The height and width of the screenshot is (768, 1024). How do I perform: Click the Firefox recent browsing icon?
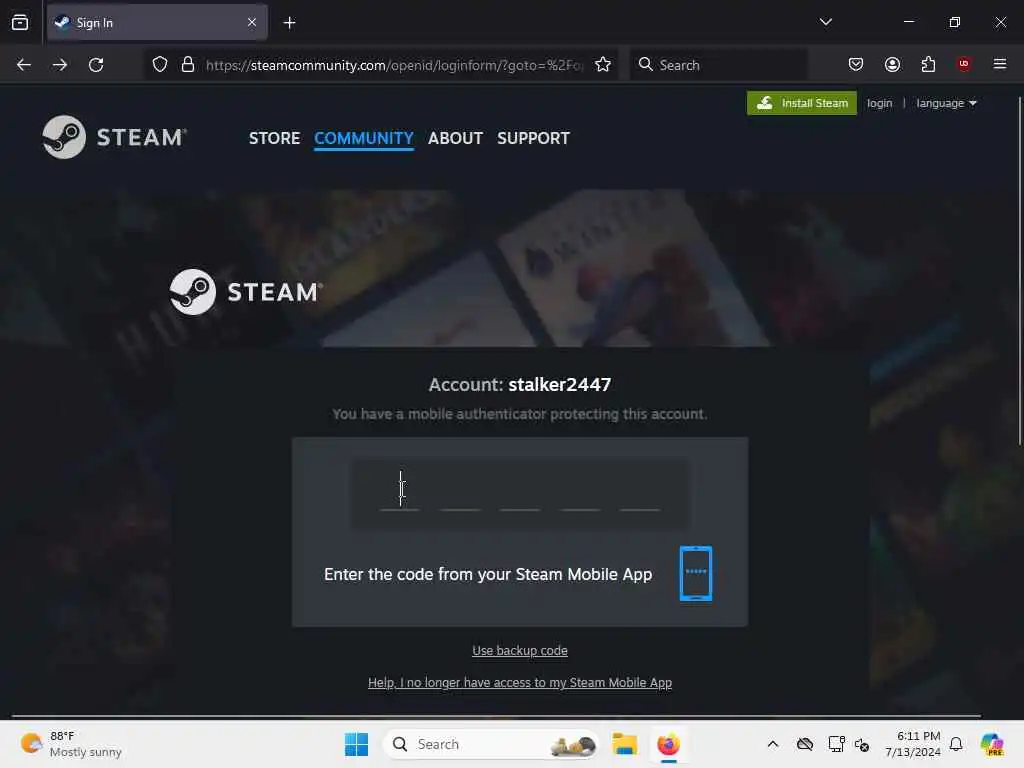(20, 23)
